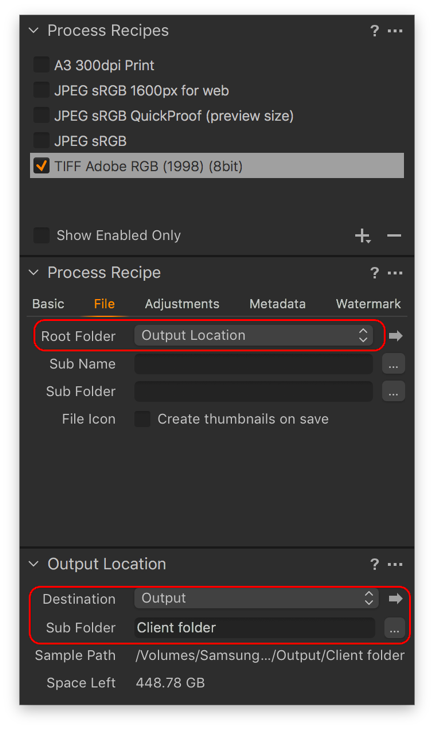Click arrow icon next to Destination
Image resolution: width=434 pixels, height=729 pixels.
[396, 598]
